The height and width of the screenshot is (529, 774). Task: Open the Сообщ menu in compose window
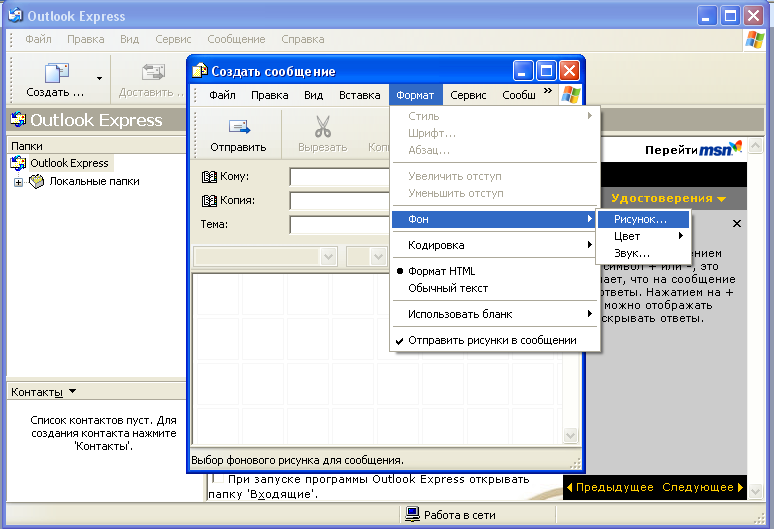(519, 95)
